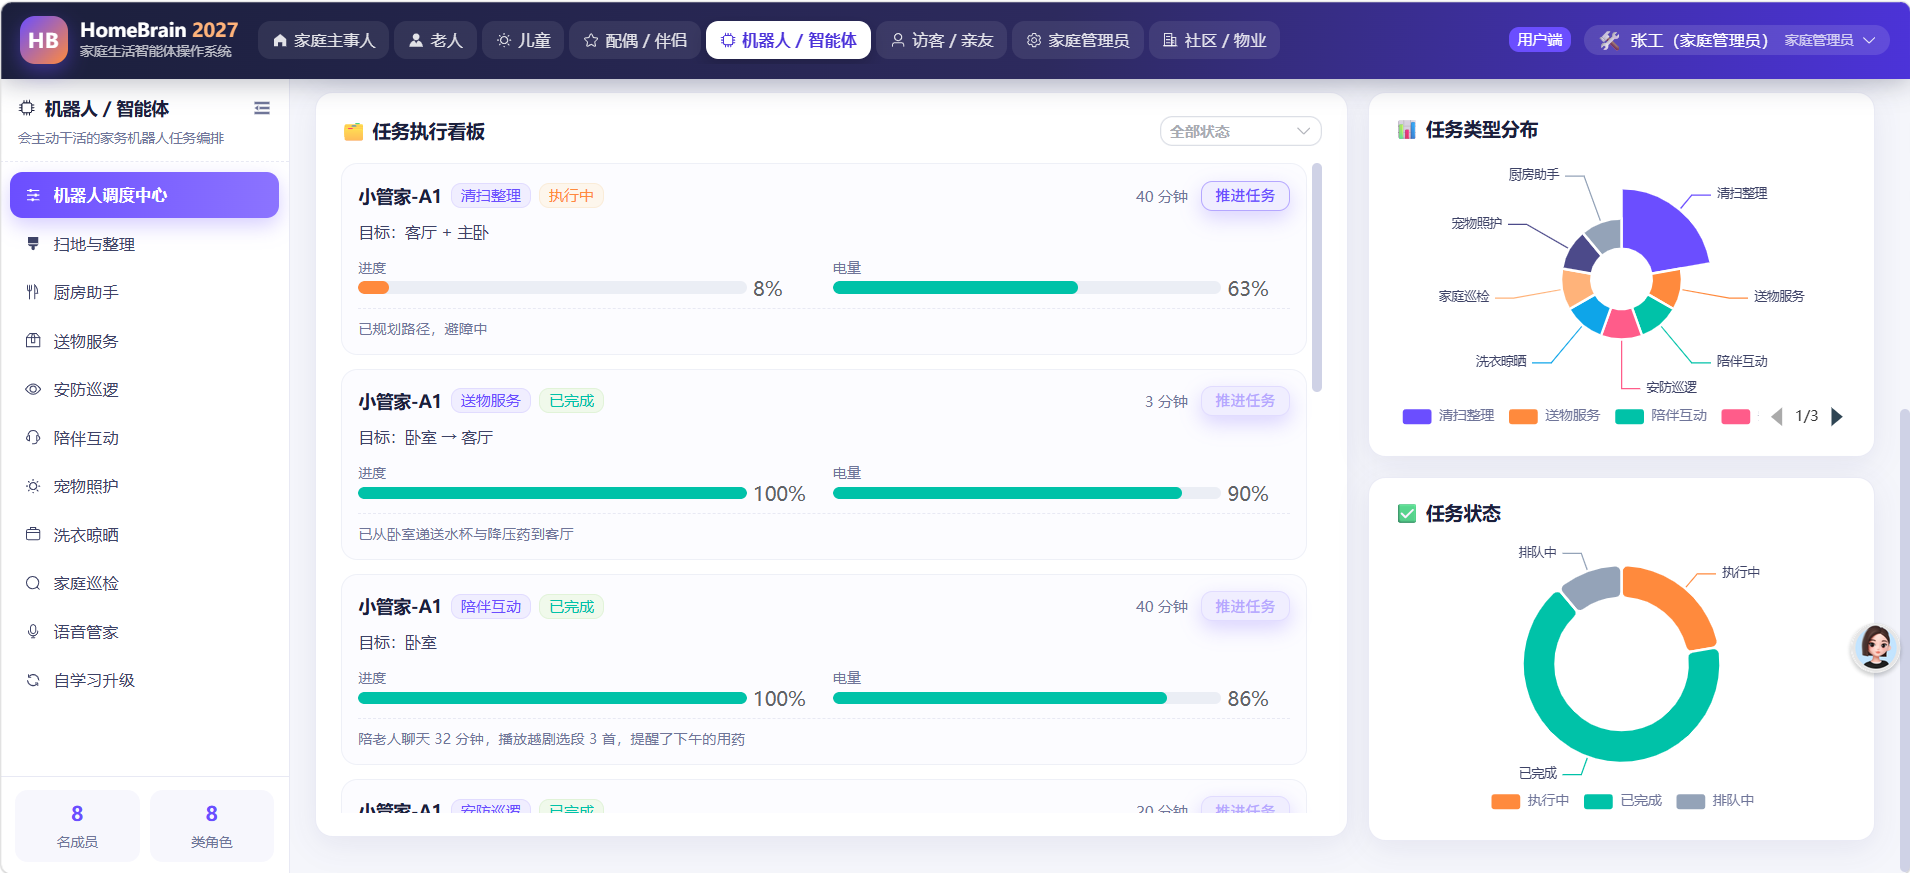1910x873 pixels.
Task: Go to next legend page arrow
Action: [1836, 417]
